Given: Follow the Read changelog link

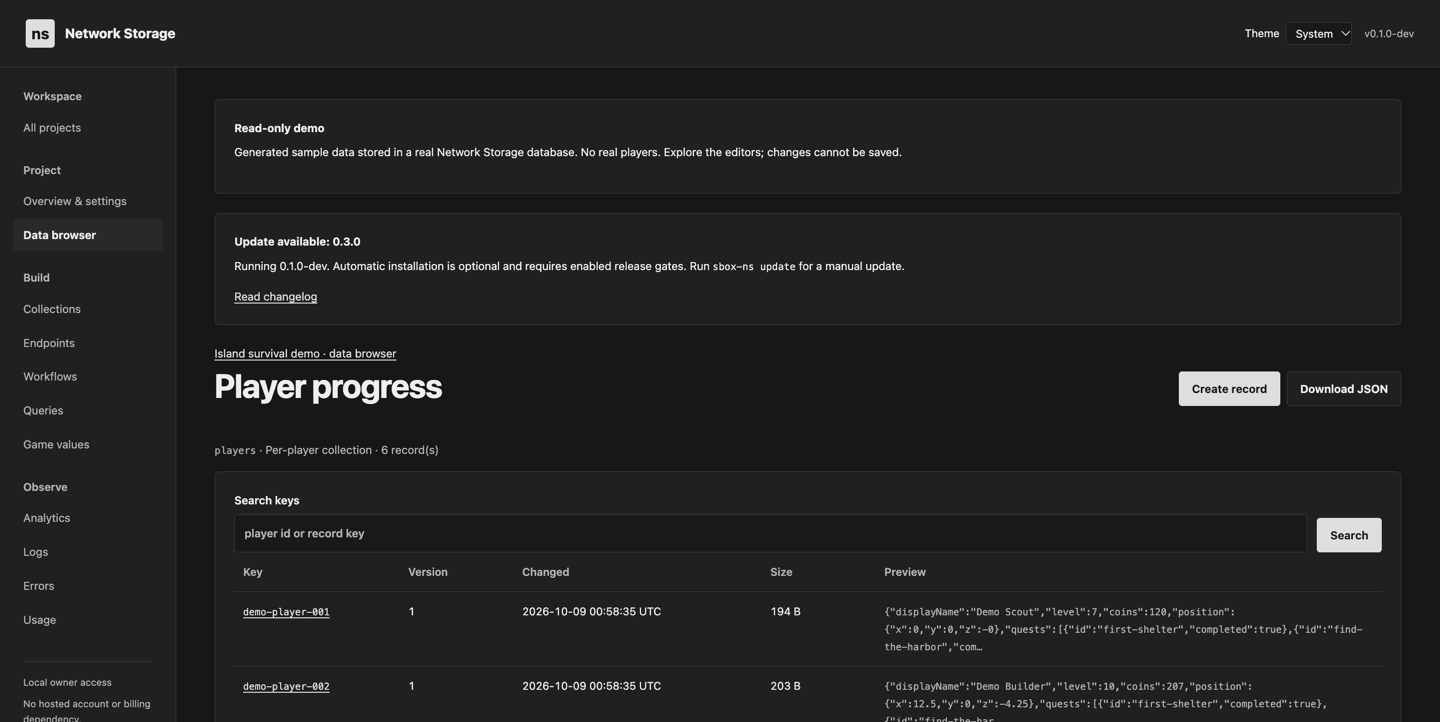Looking at the screenshot, I should [x=276, y=297].
